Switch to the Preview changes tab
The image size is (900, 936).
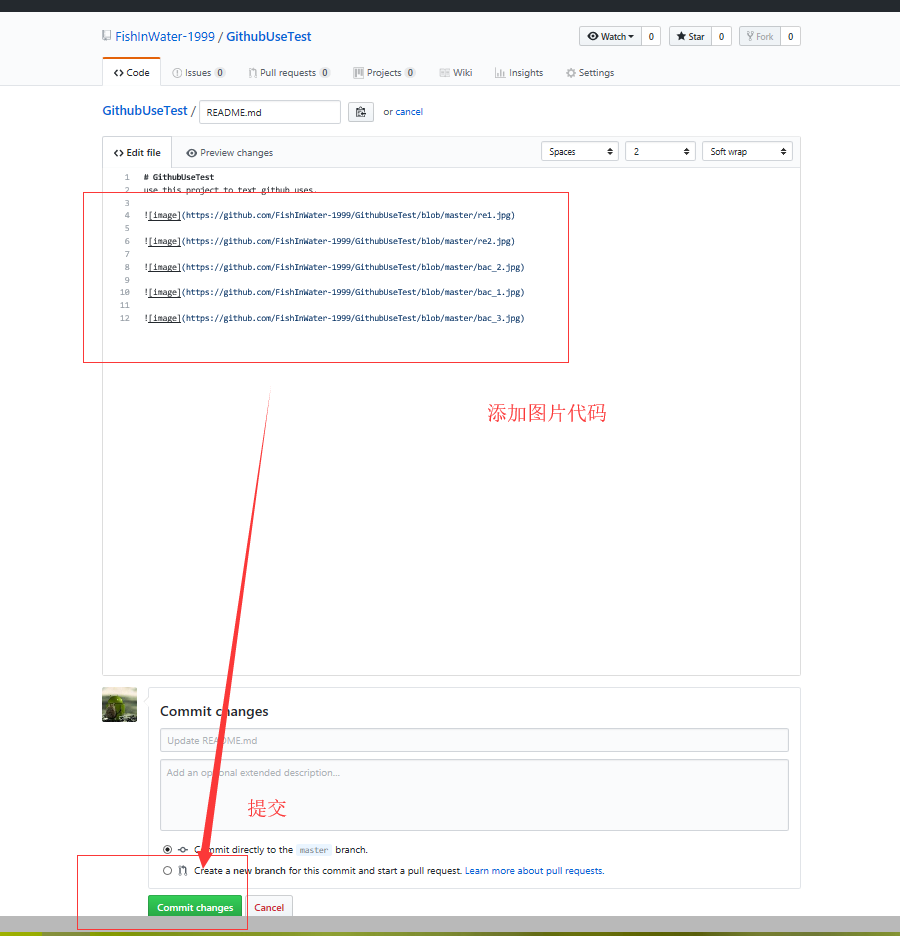pos(229,152)
